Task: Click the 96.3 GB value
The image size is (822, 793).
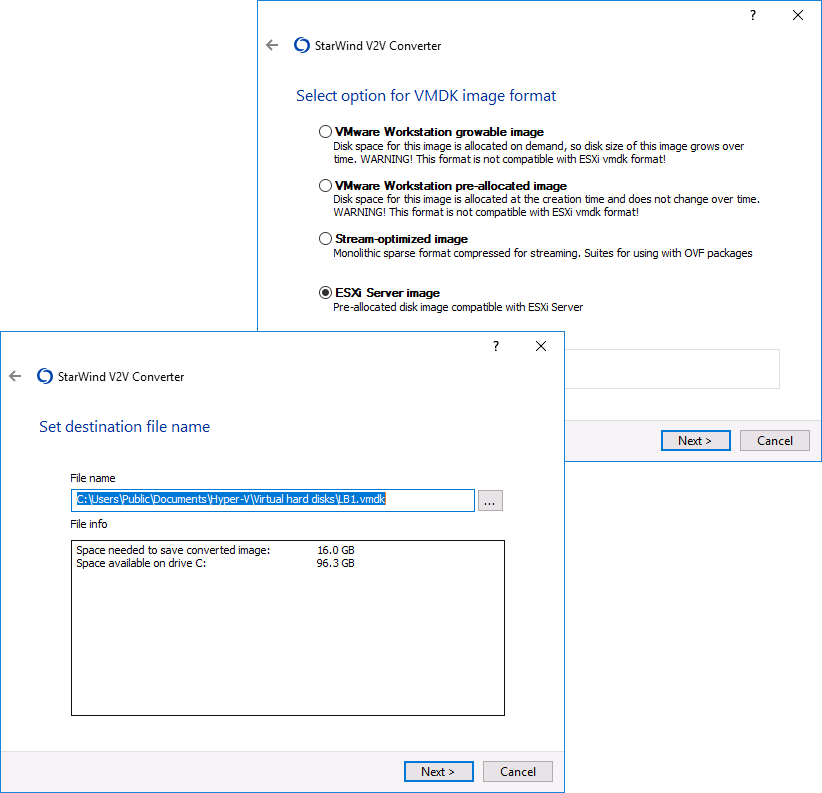Action: click(x=336, y=563)
